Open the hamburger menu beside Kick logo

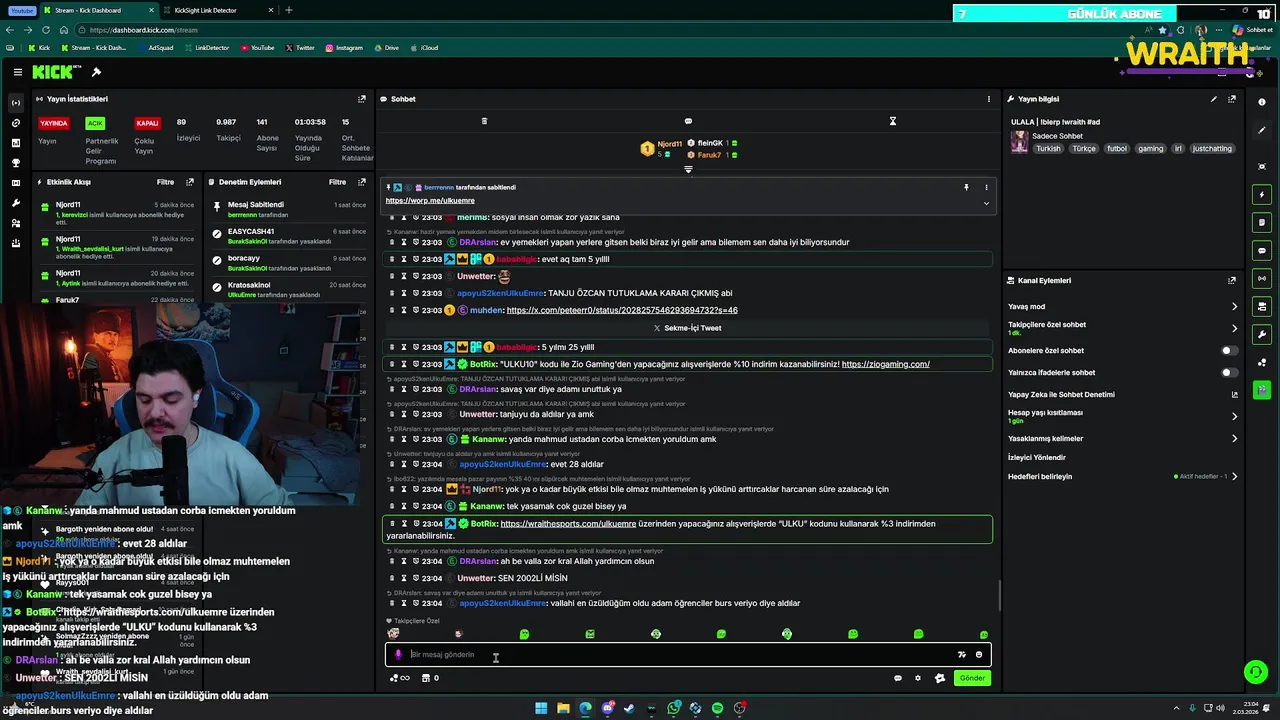click(18, 72)
